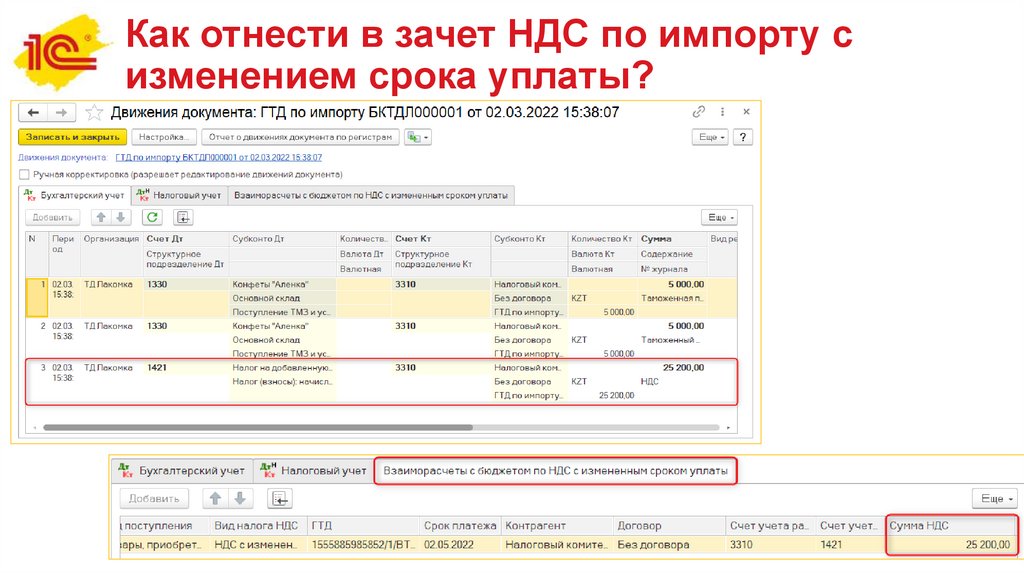The width and height of the screenshot is (1024, 574).
Task: Click the 'Сумма' column header
Action: [x=656, y=239]
